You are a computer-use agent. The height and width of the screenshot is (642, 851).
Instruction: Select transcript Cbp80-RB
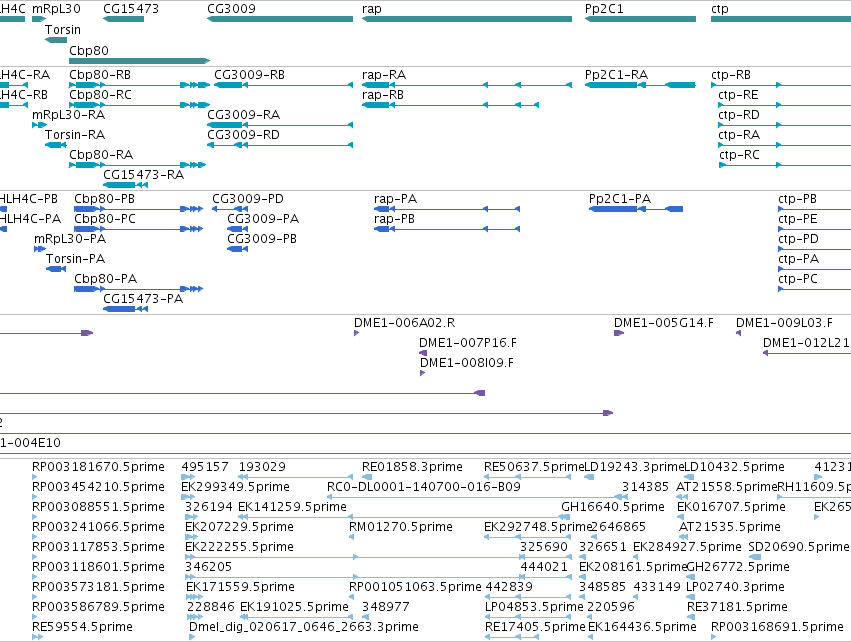coord(100,75)
